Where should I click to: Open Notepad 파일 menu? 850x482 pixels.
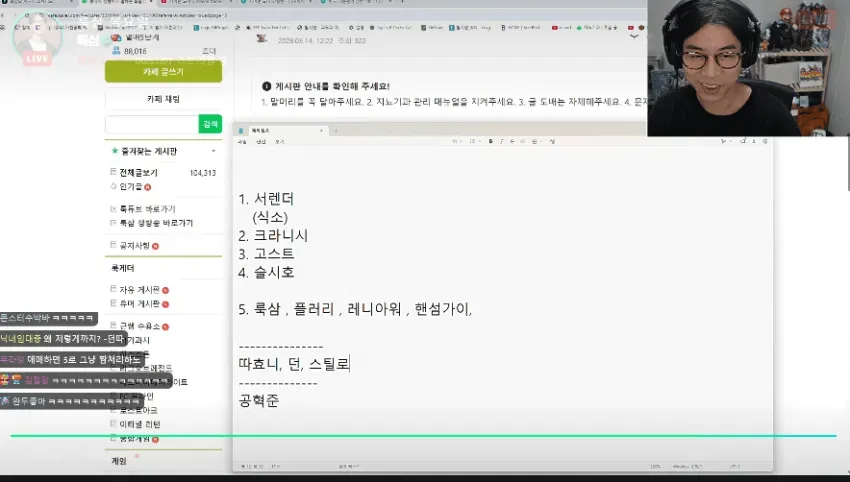click(242, 142)
